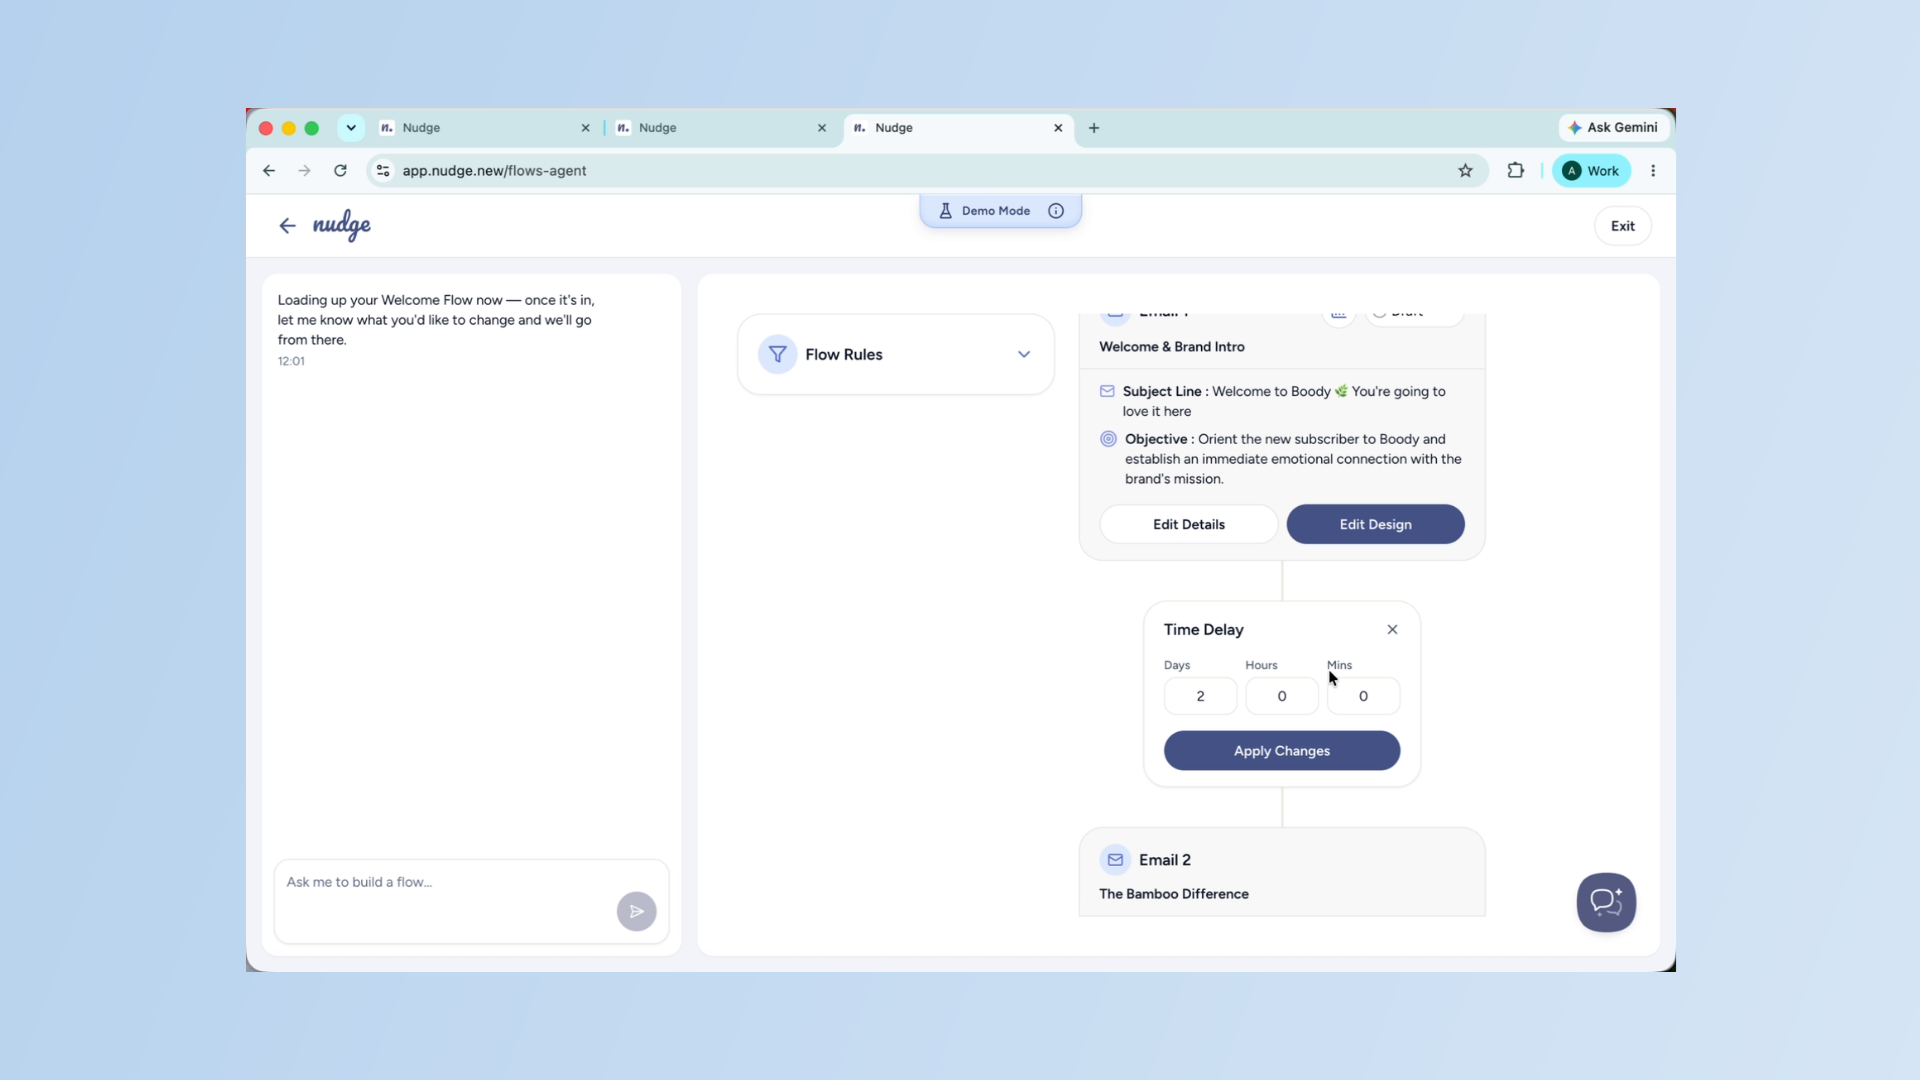Close the Time Delay panel
The image size is (1920, 1080).
coord(1392,629)
